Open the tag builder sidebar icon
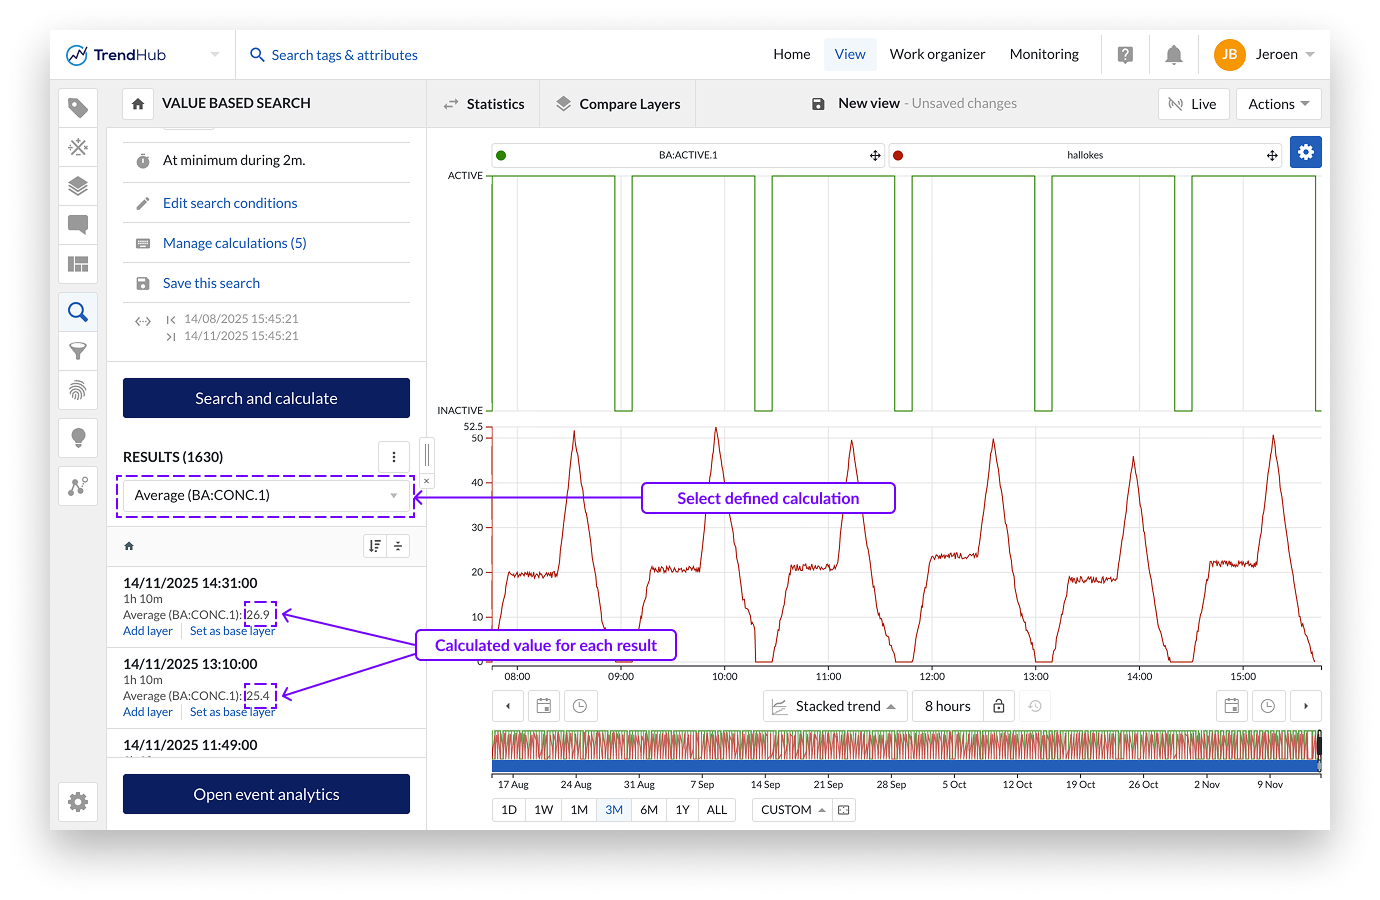 coord(78,108)
